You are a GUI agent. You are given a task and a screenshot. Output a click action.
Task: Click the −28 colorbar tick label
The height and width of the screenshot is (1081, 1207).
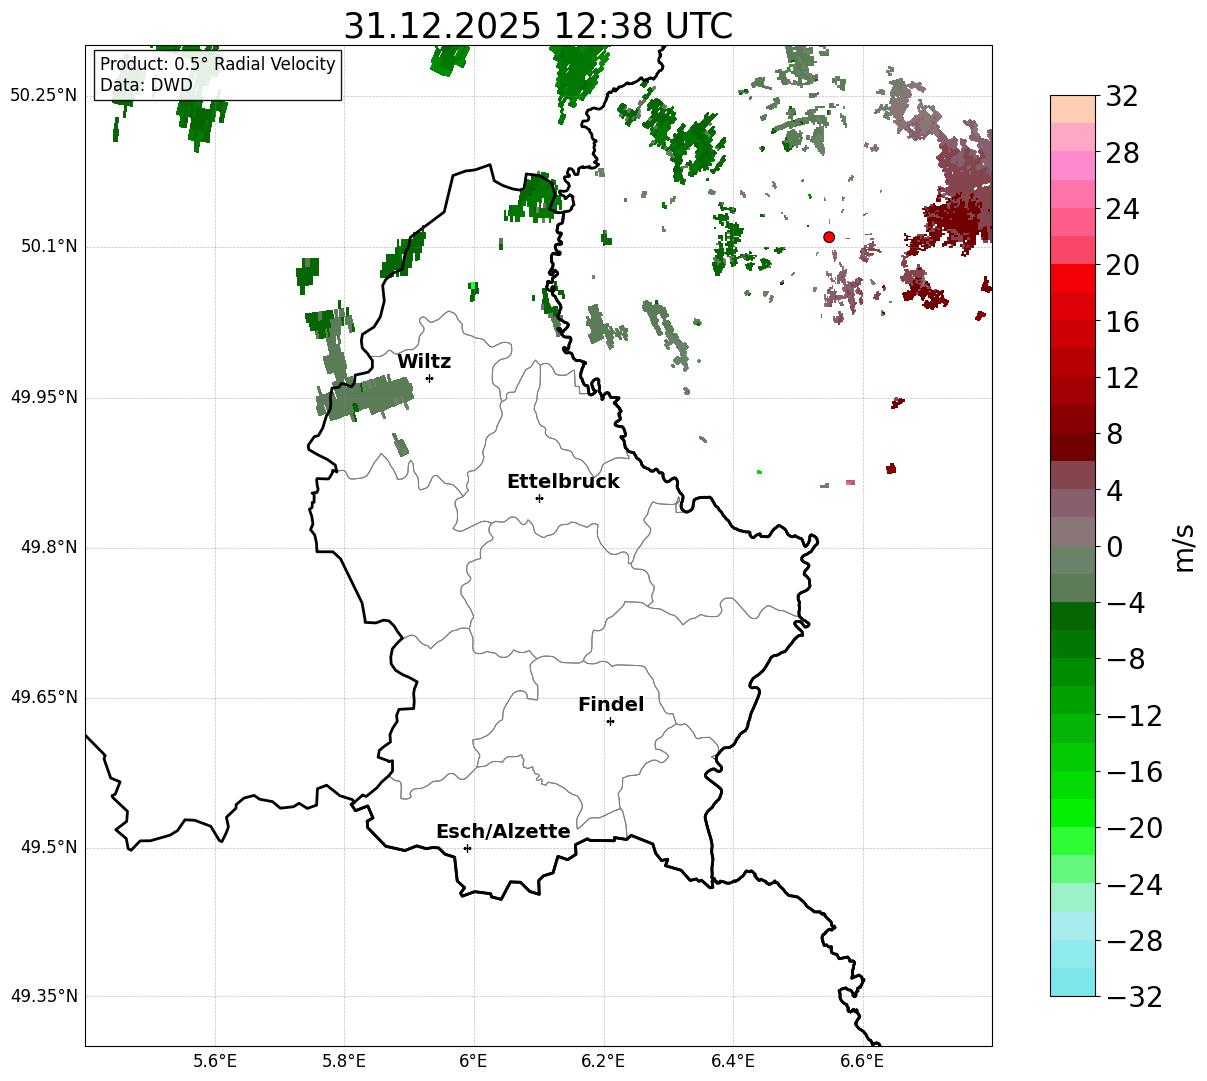[x=1134, y=941]
